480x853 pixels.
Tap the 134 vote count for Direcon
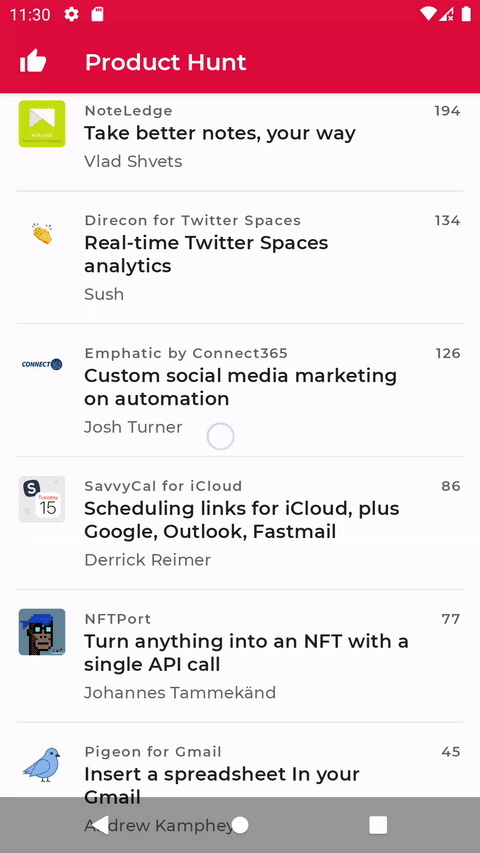tap(447, 220)
